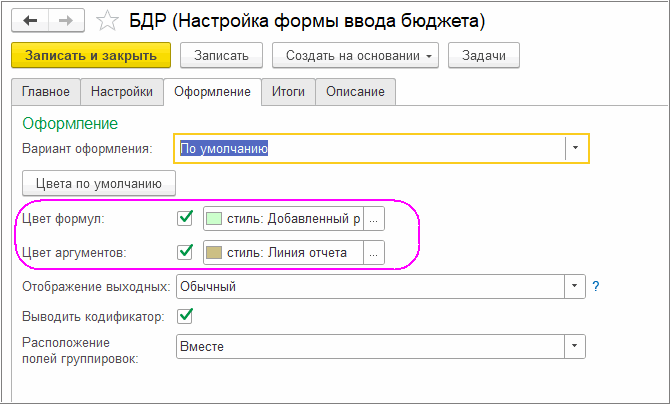This screenshot has height=404, width=670.
Task: Uncheck Выводить кодификатор checkbox
Action: [184, 316]
